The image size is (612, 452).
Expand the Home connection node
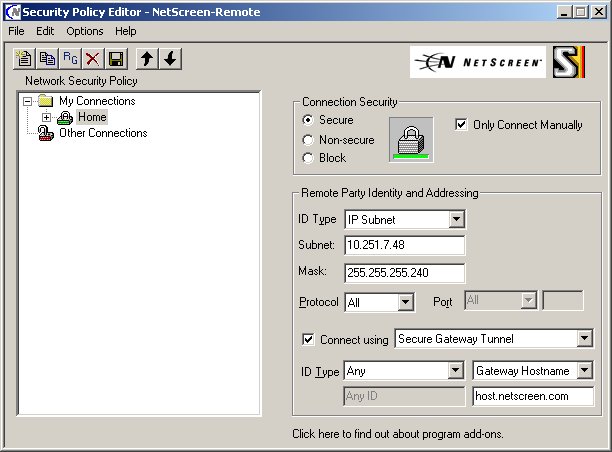click(x=46, y=117)
